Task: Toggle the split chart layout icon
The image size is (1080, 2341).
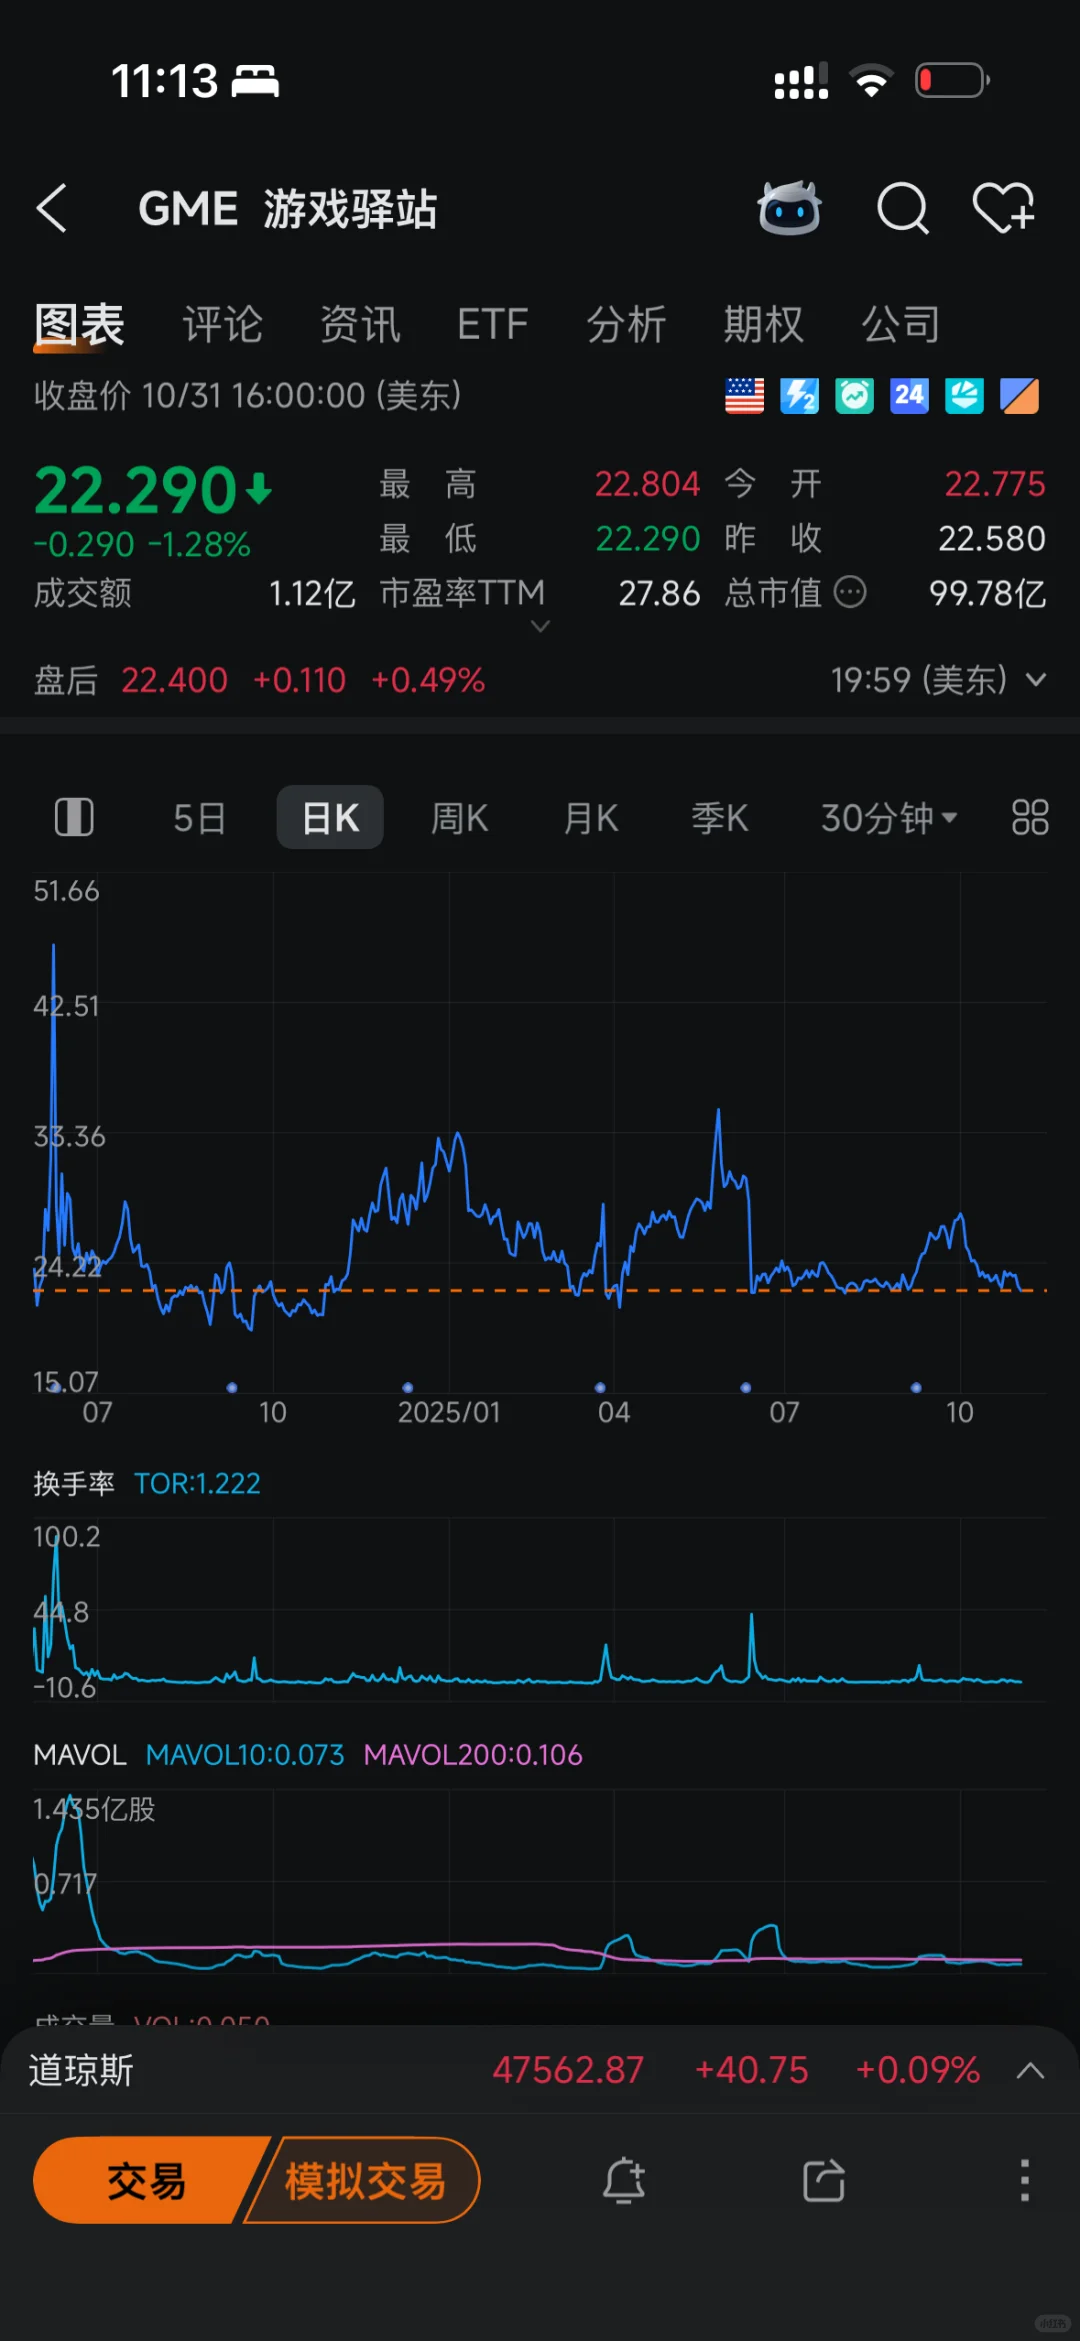Action: 74,817
